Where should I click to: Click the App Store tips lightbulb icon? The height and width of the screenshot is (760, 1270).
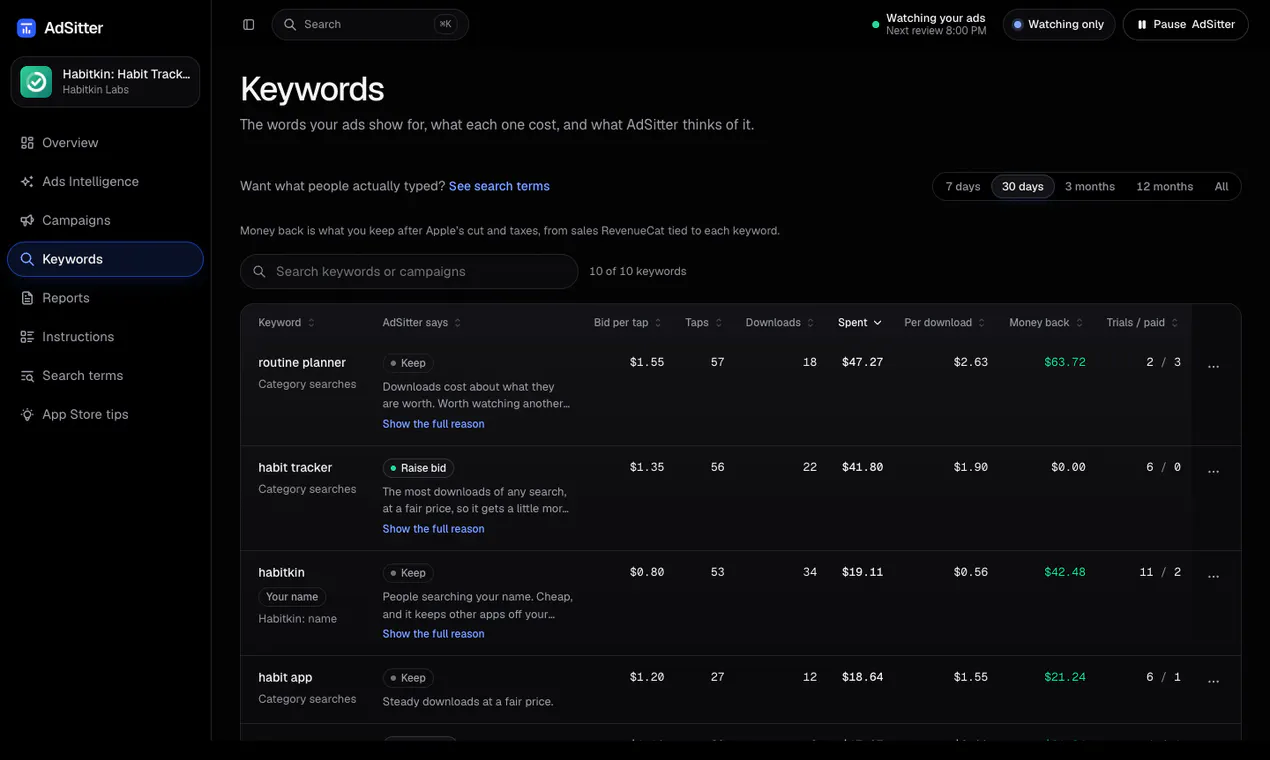[x=27, y=414]
